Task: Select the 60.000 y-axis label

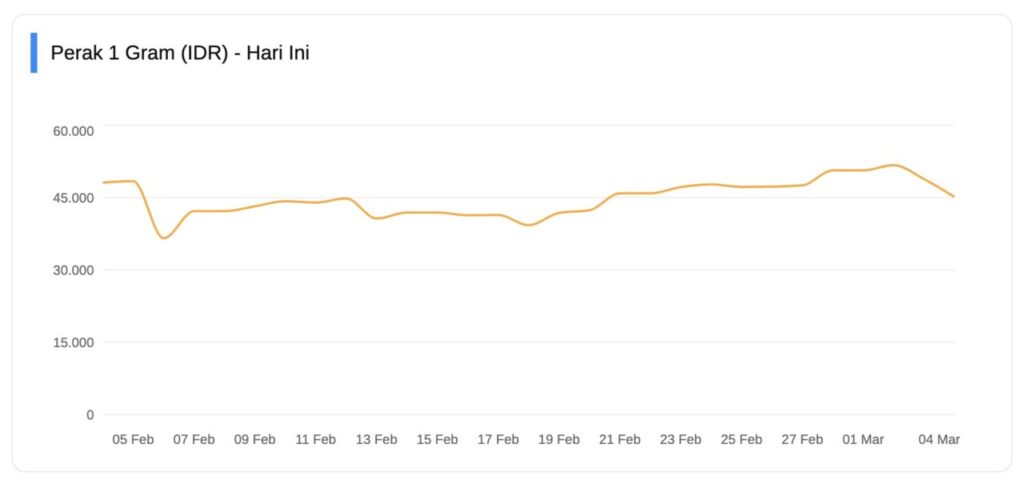Action: click(x=73, y=130)
